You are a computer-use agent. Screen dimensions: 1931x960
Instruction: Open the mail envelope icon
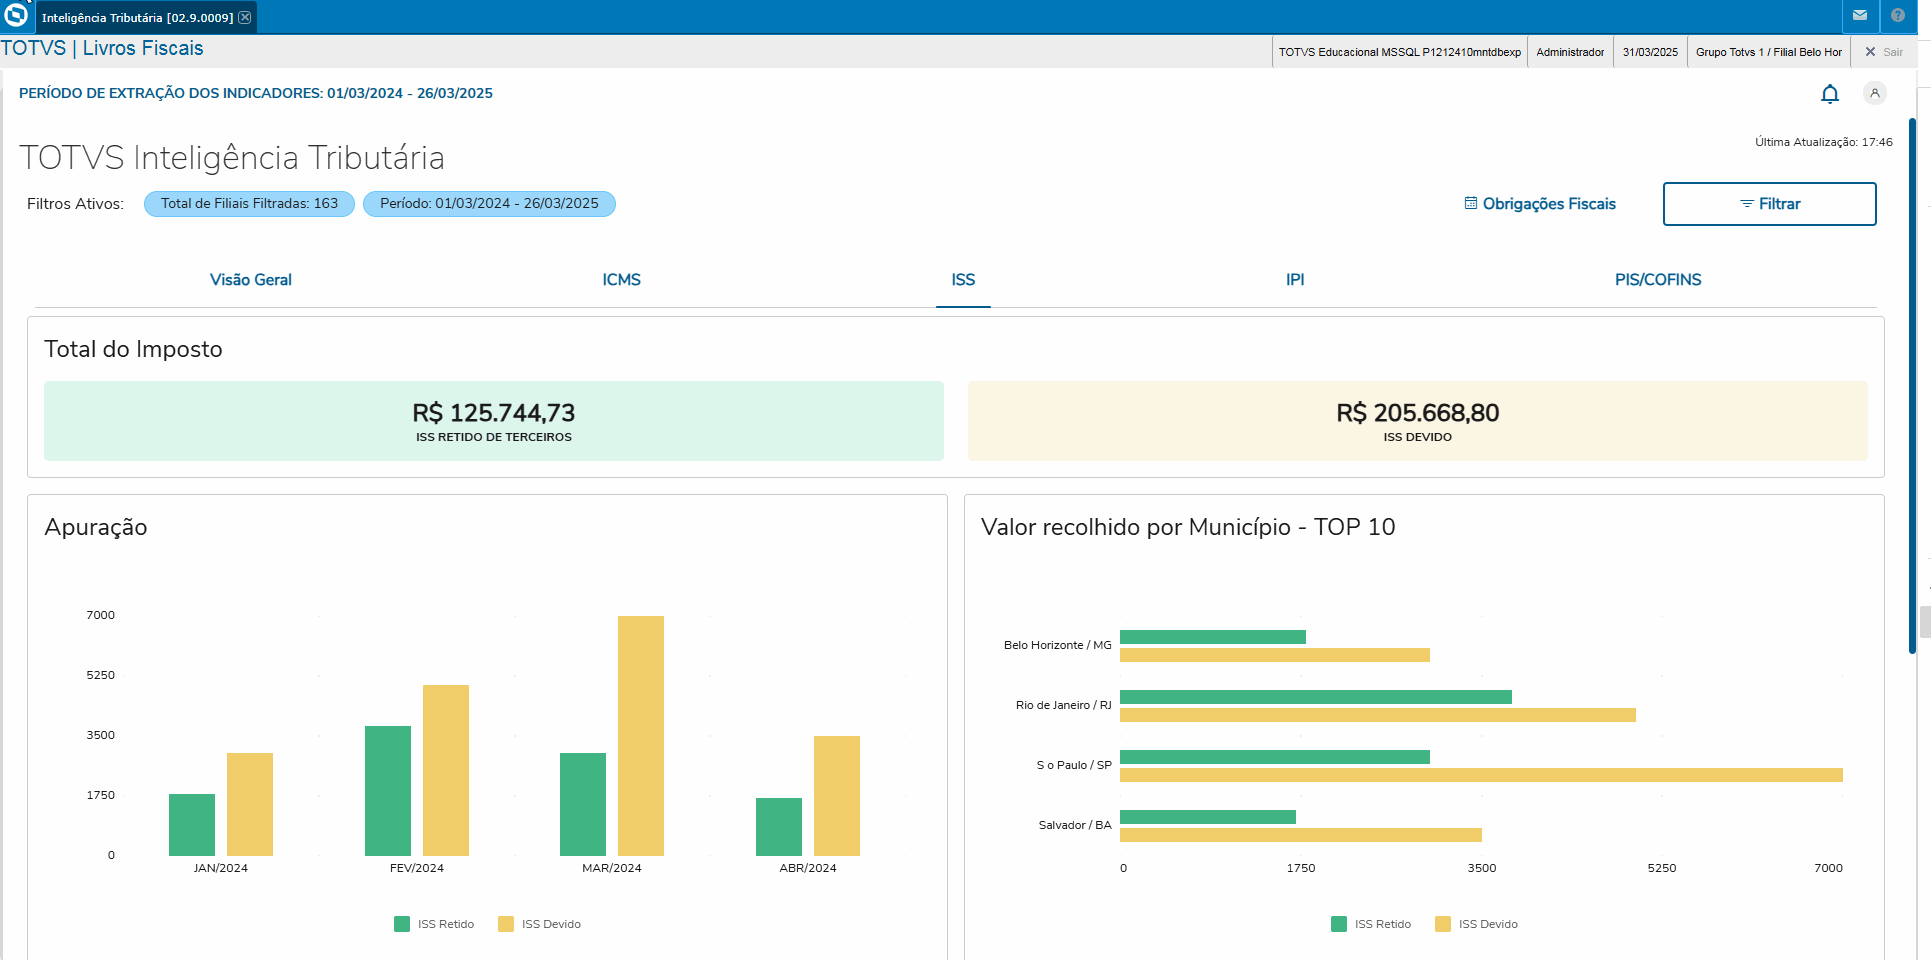[1860, 15]
